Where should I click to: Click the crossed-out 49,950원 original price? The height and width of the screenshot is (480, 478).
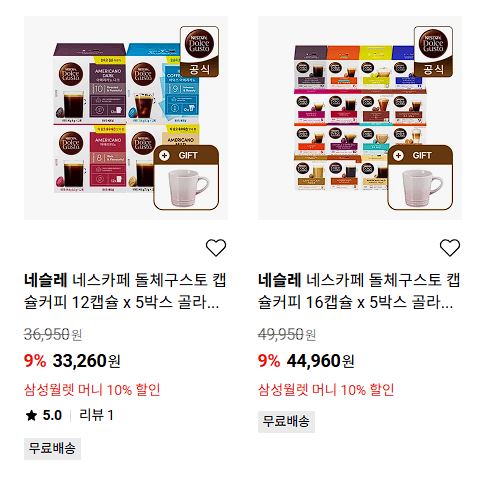click(x=287, y=334)
